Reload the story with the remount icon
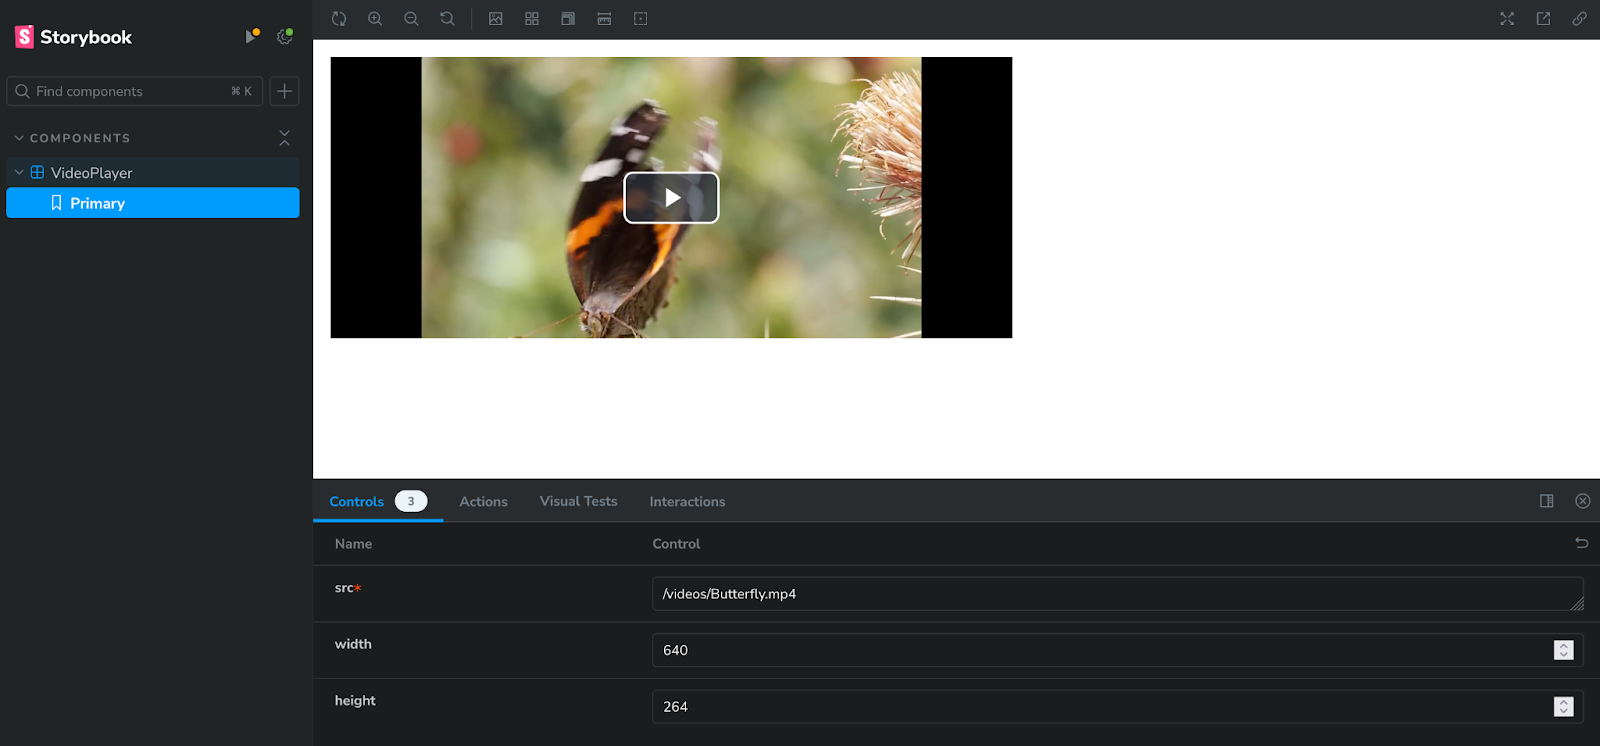Image resolution: width=1600 pixels, height=746 pixels. tap(339, 19)
